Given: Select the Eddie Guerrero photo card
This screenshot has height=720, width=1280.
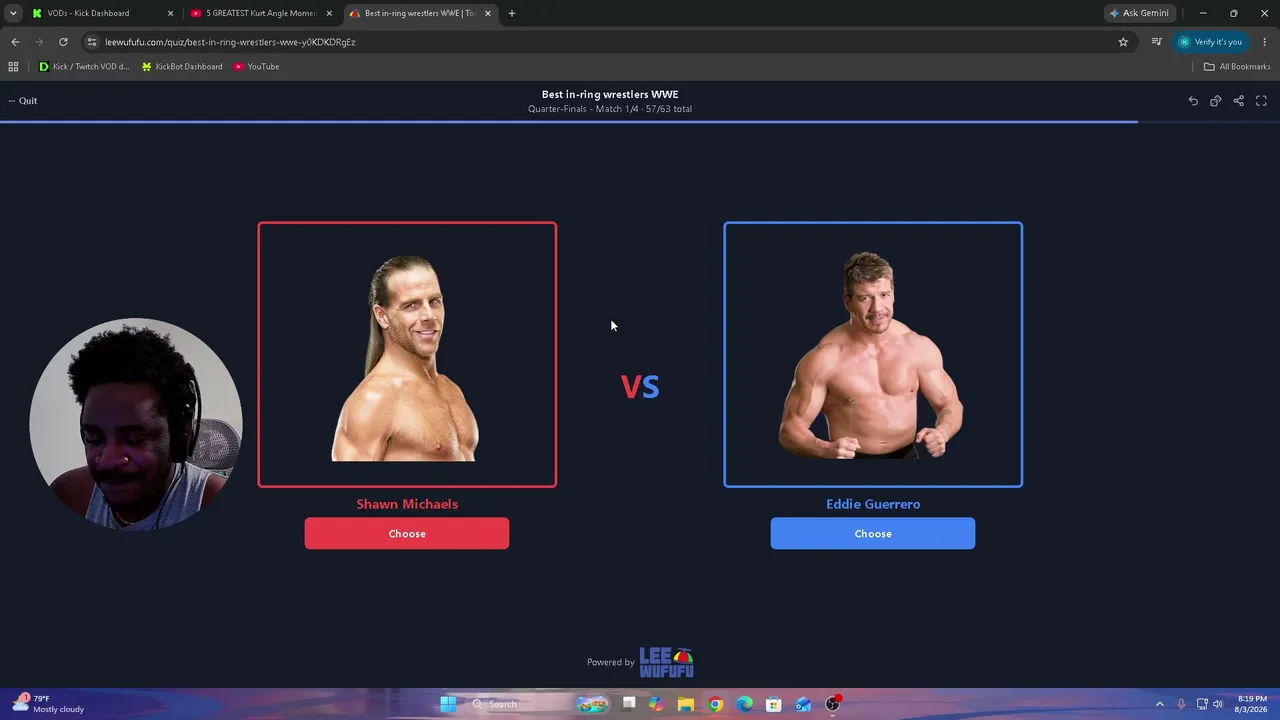Looking at the screenshot, I should click(x=873, y=355).
